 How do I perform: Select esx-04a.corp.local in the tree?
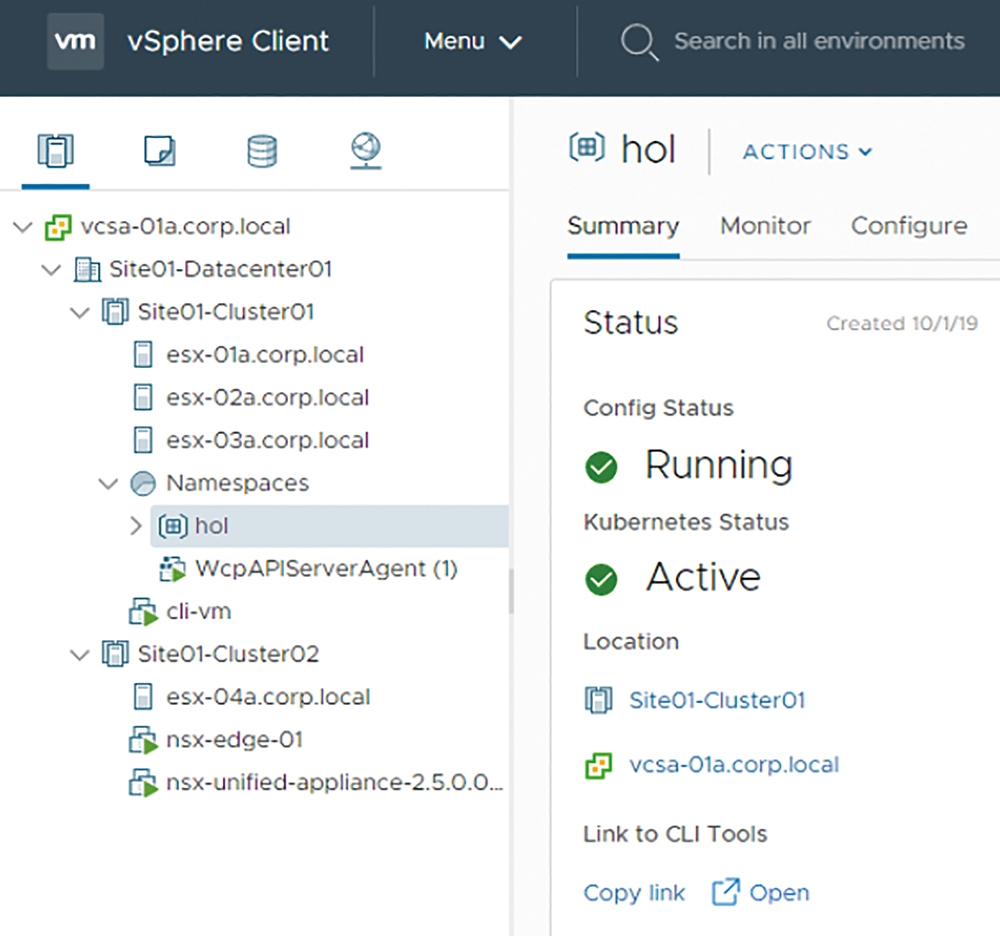[268, 697]
